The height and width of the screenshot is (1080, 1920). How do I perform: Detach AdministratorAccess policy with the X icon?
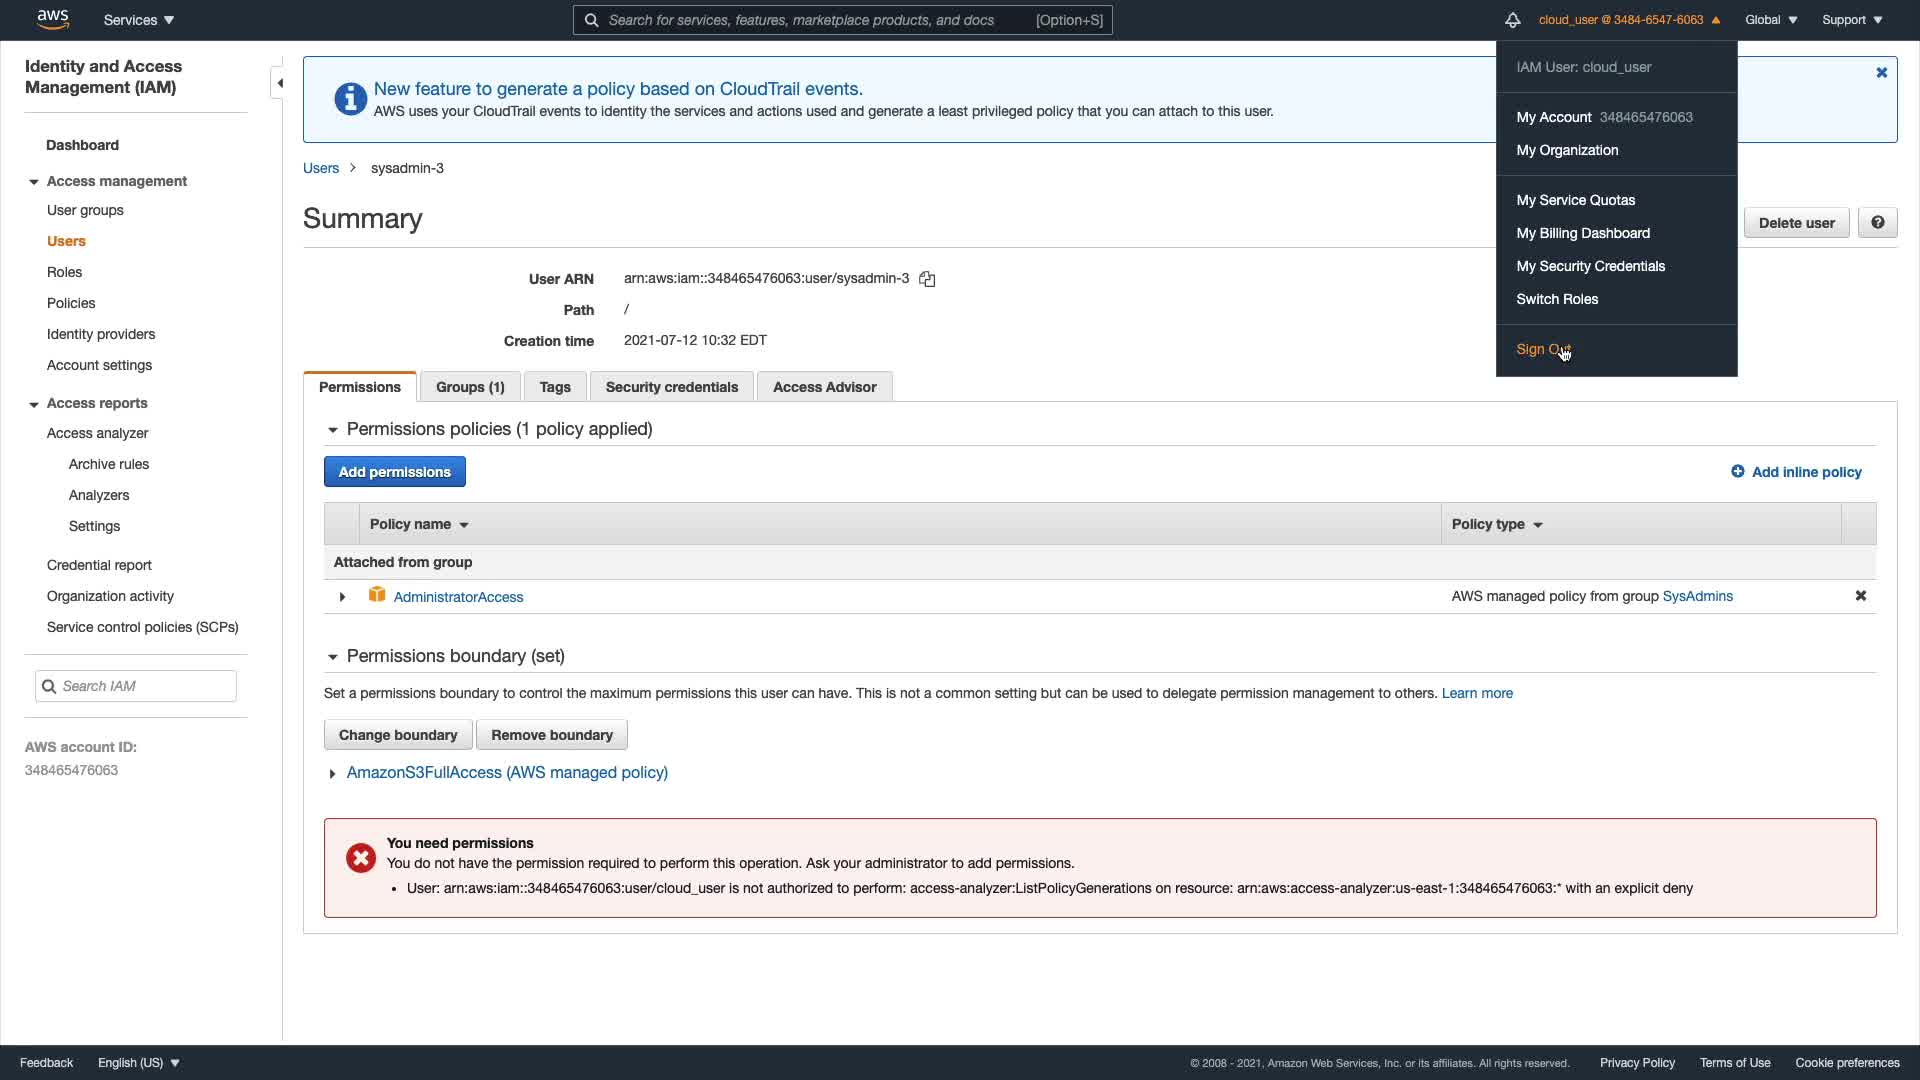(x=1860, y=596)
